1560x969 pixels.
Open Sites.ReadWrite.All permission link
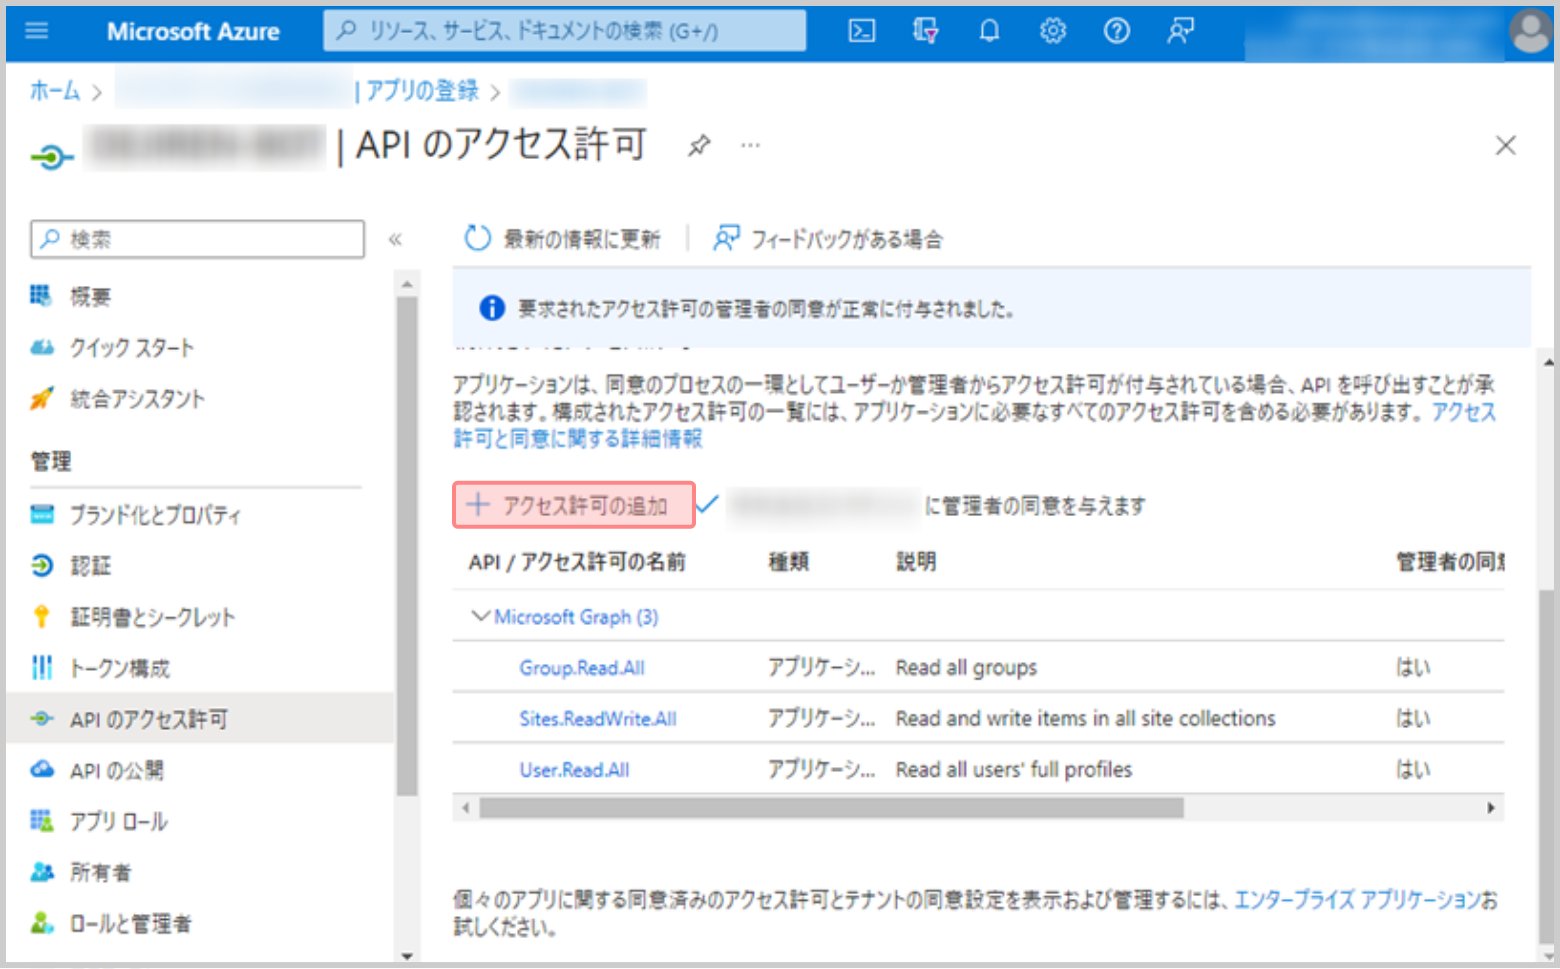point(597,719)
